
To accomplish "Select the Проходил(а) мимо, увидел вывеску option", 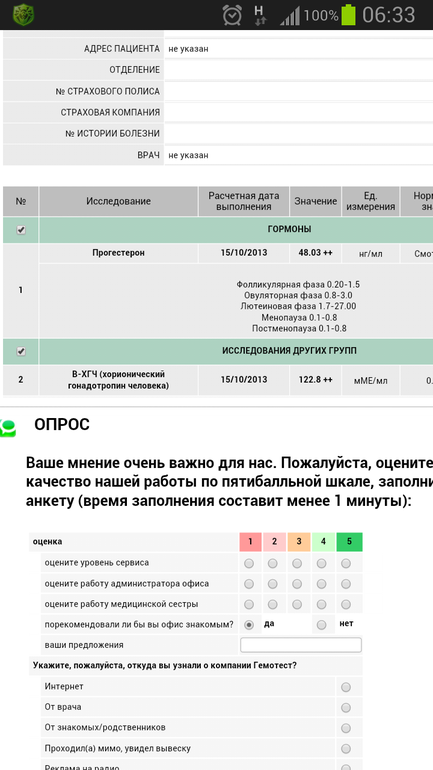I will pyautogui.click(x=346, y=748).
